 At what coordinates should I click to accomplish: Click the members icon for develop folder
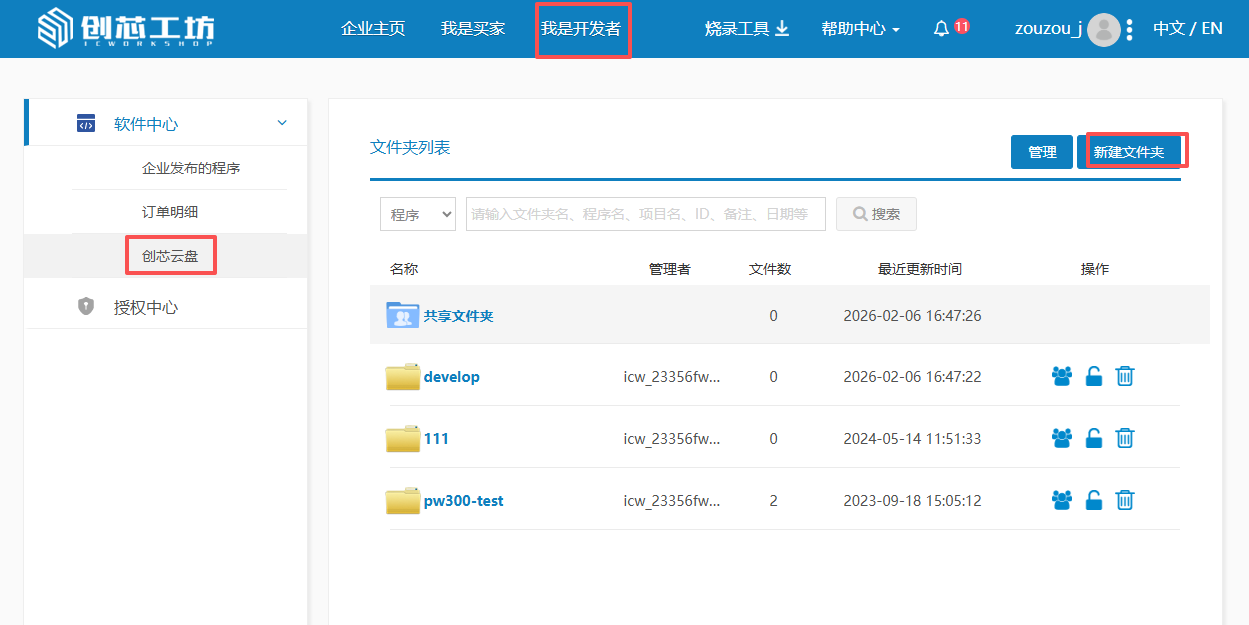[x=1061, y=377]
